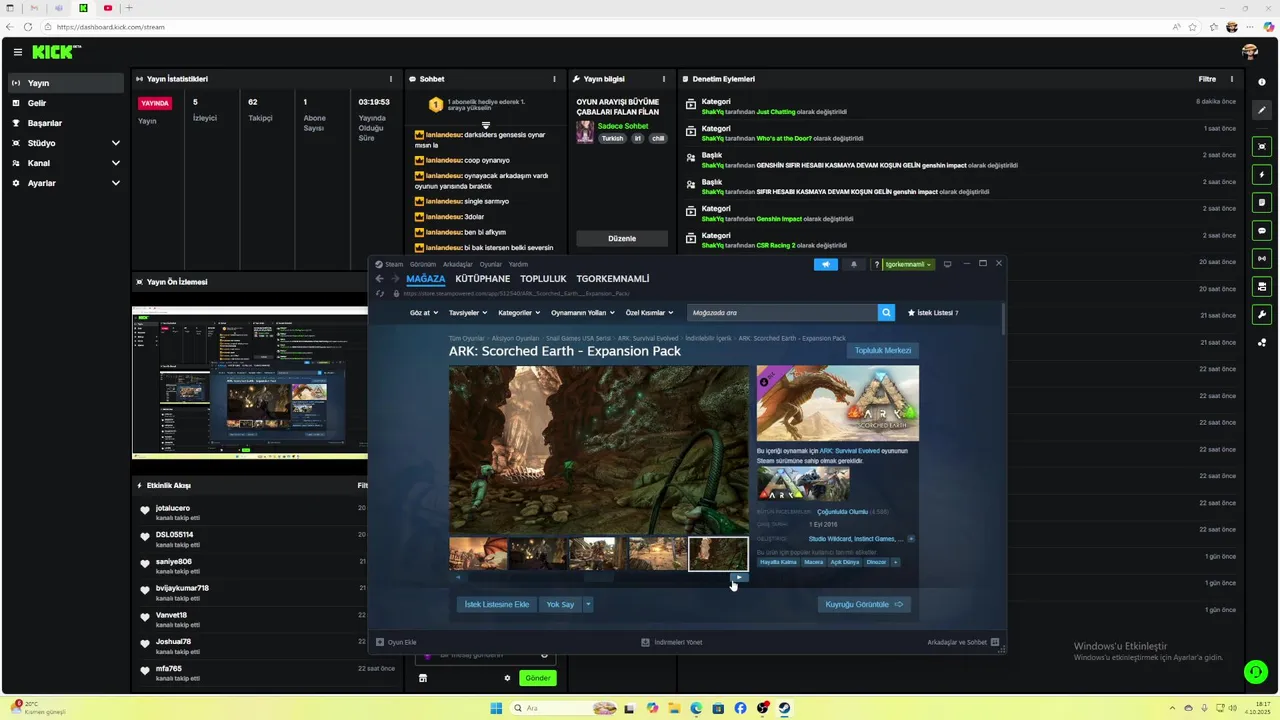1280x720 pixels.
Task: Open dropdown arrow next to Yok Say
Action: point(588,604)
